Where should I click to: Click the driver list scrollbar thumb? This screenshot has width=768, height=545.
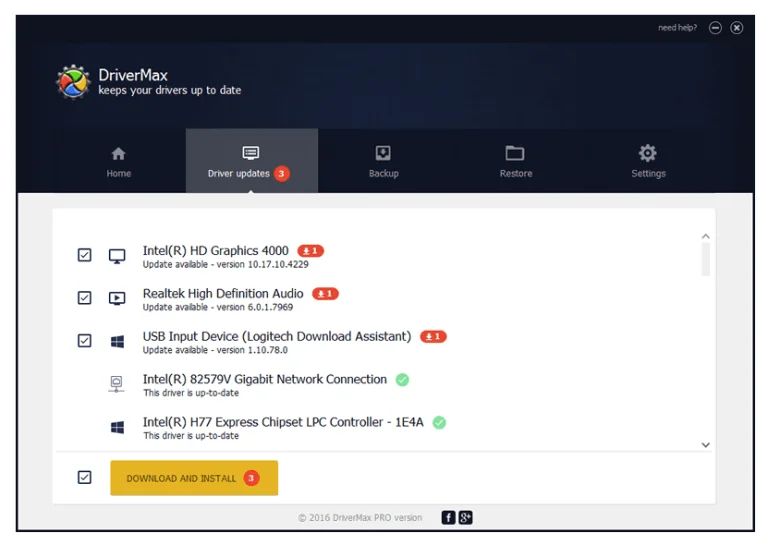pyautogui.click(x=705, y=260)
